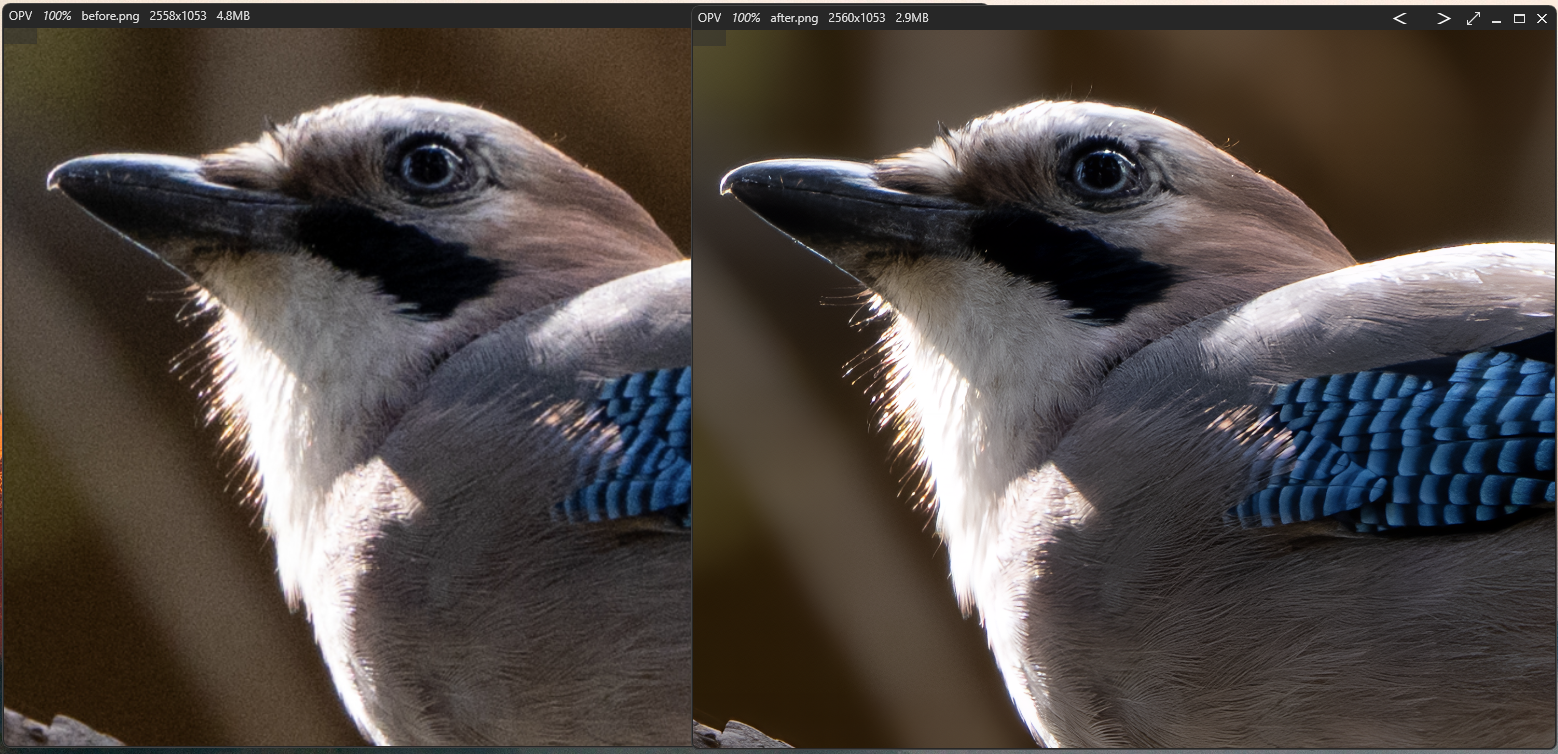The width and height of the screenshot is (1558, 754).
Task: Click the 2.9MB file size label
Action: [912, 18]
